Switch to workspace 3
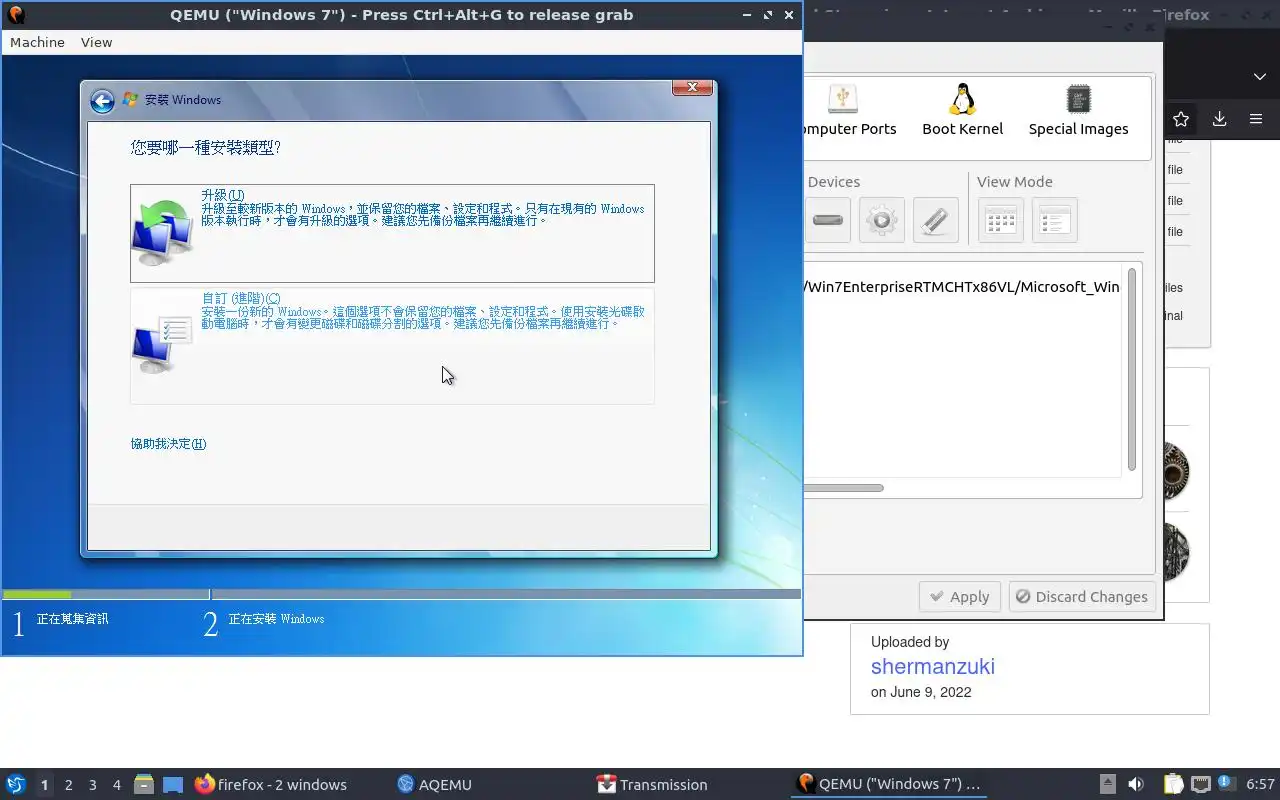This screenshot has height=800, width=1280. pyautogui.click(x=92, y=785)
